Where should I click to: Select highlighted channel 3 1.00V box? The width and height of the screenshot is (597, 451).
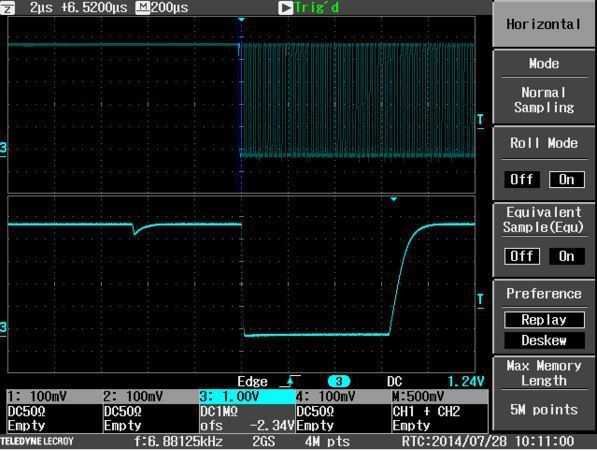coord(247,411)
